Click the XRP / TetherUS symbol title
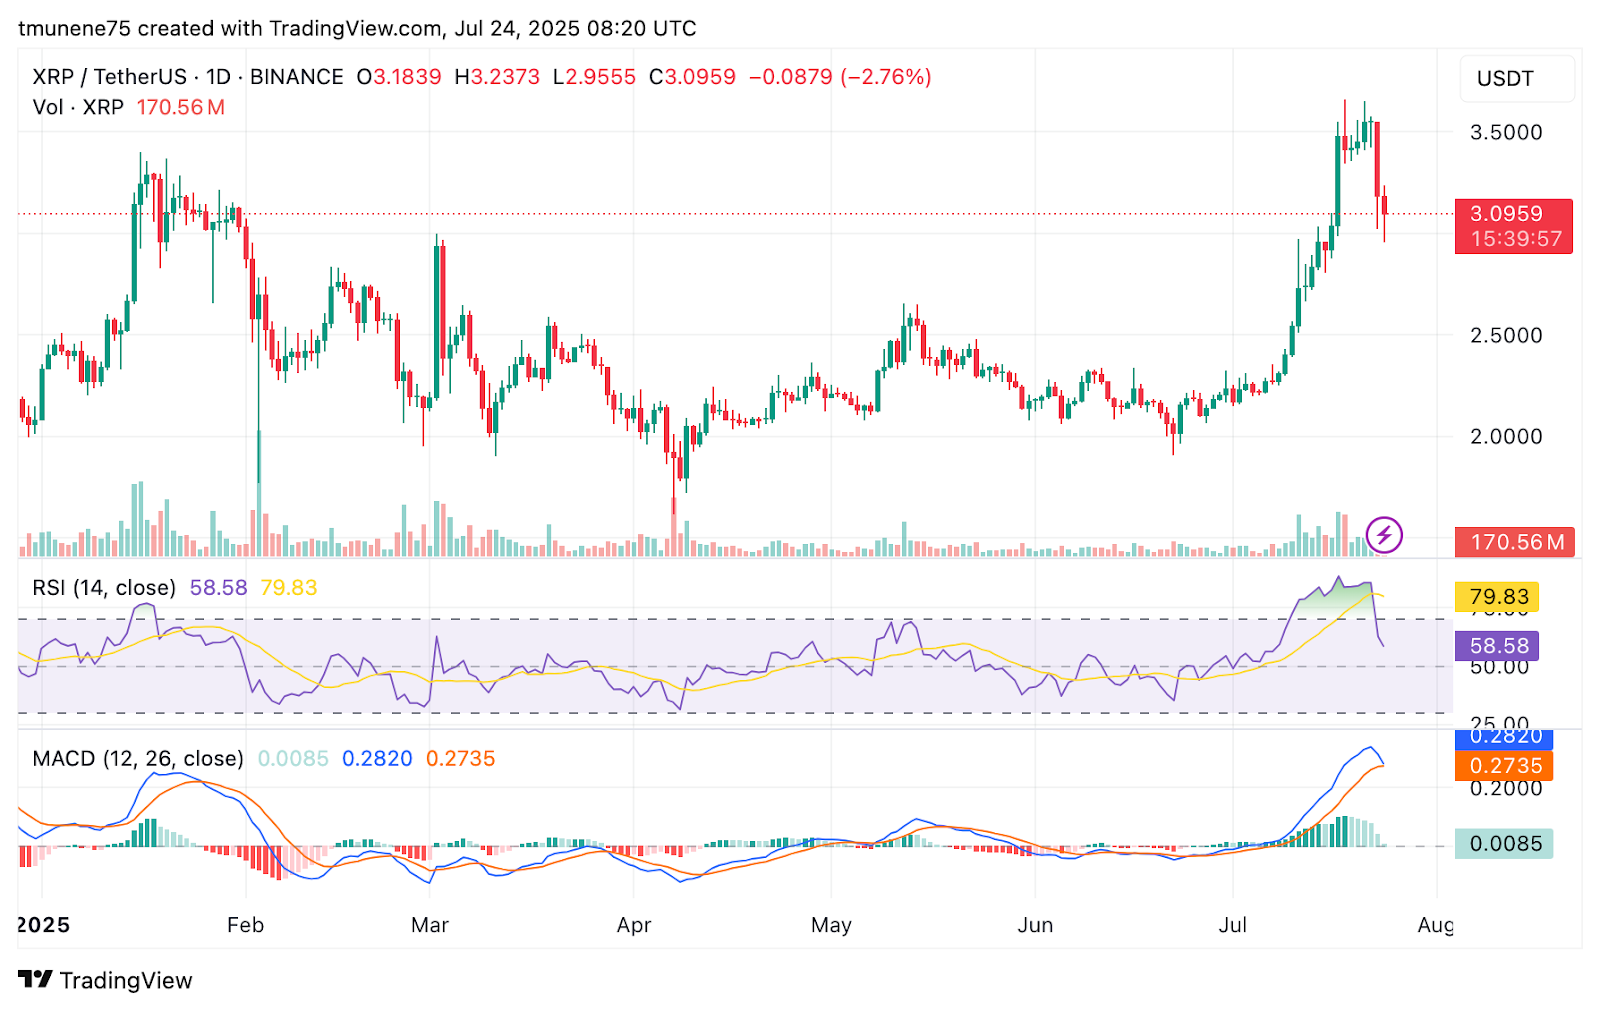The image size is (1600, 1011). click(109, 77)
